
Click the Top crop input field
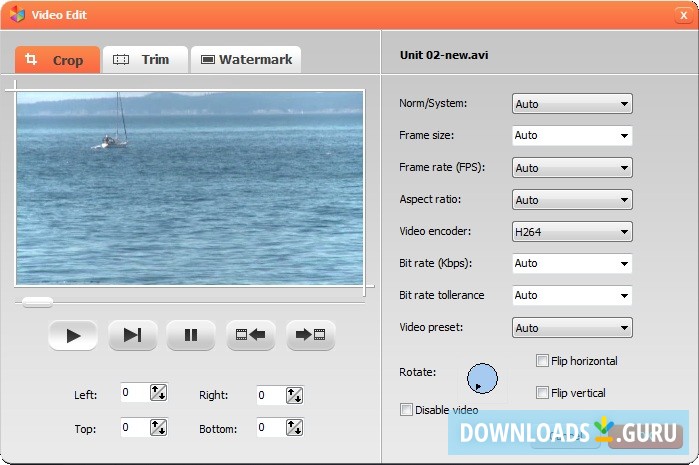tap(135, 427)
